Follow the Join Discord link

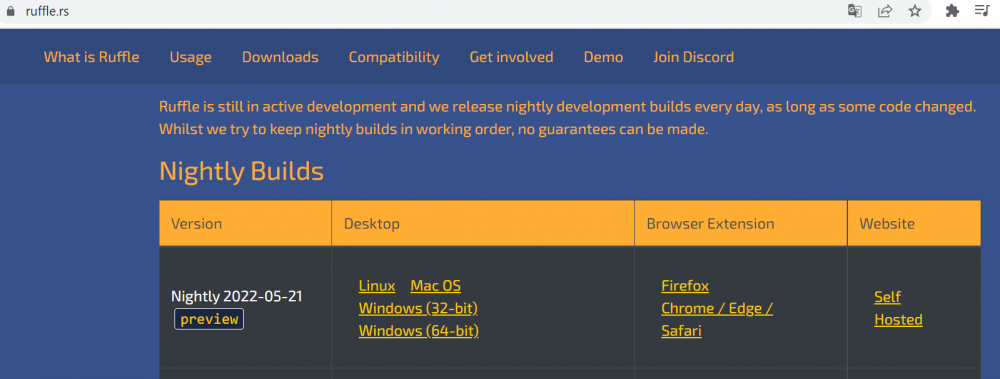click(x=693, y=57)
